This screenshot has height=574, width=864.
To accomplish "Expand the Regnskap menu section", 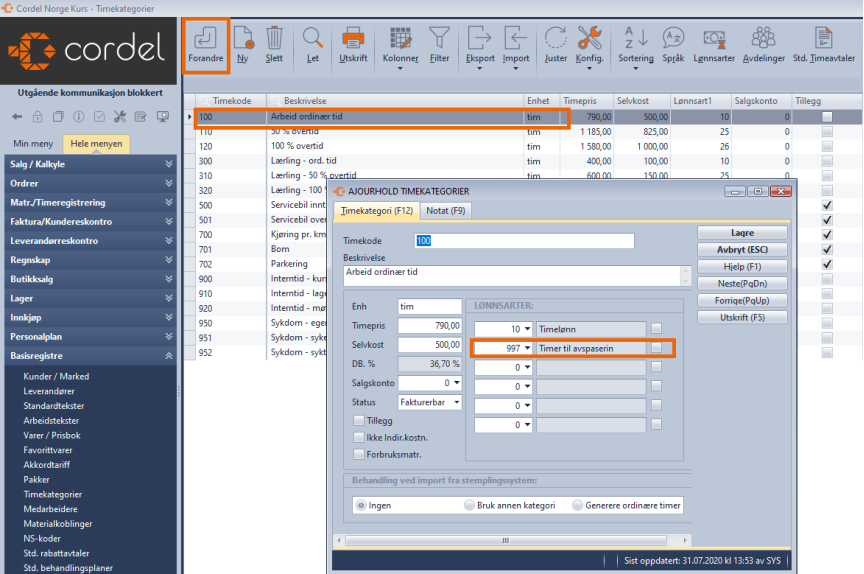I will pos(90,260).
